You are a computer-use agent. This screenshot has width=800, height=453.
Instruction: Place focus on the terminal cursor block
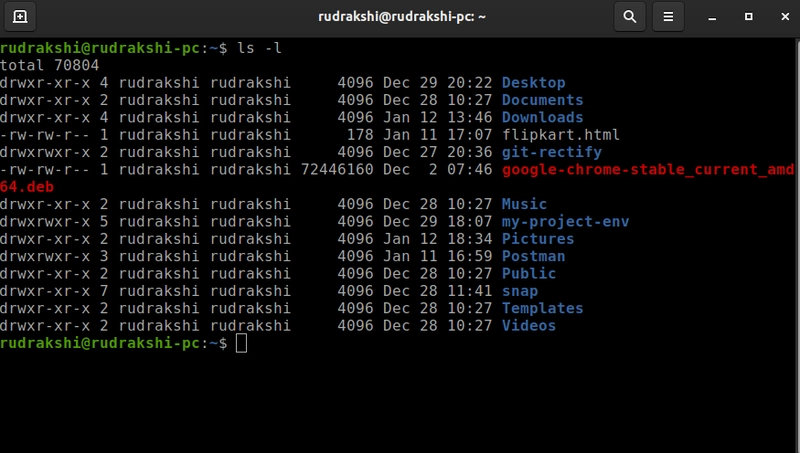(241, 343)
